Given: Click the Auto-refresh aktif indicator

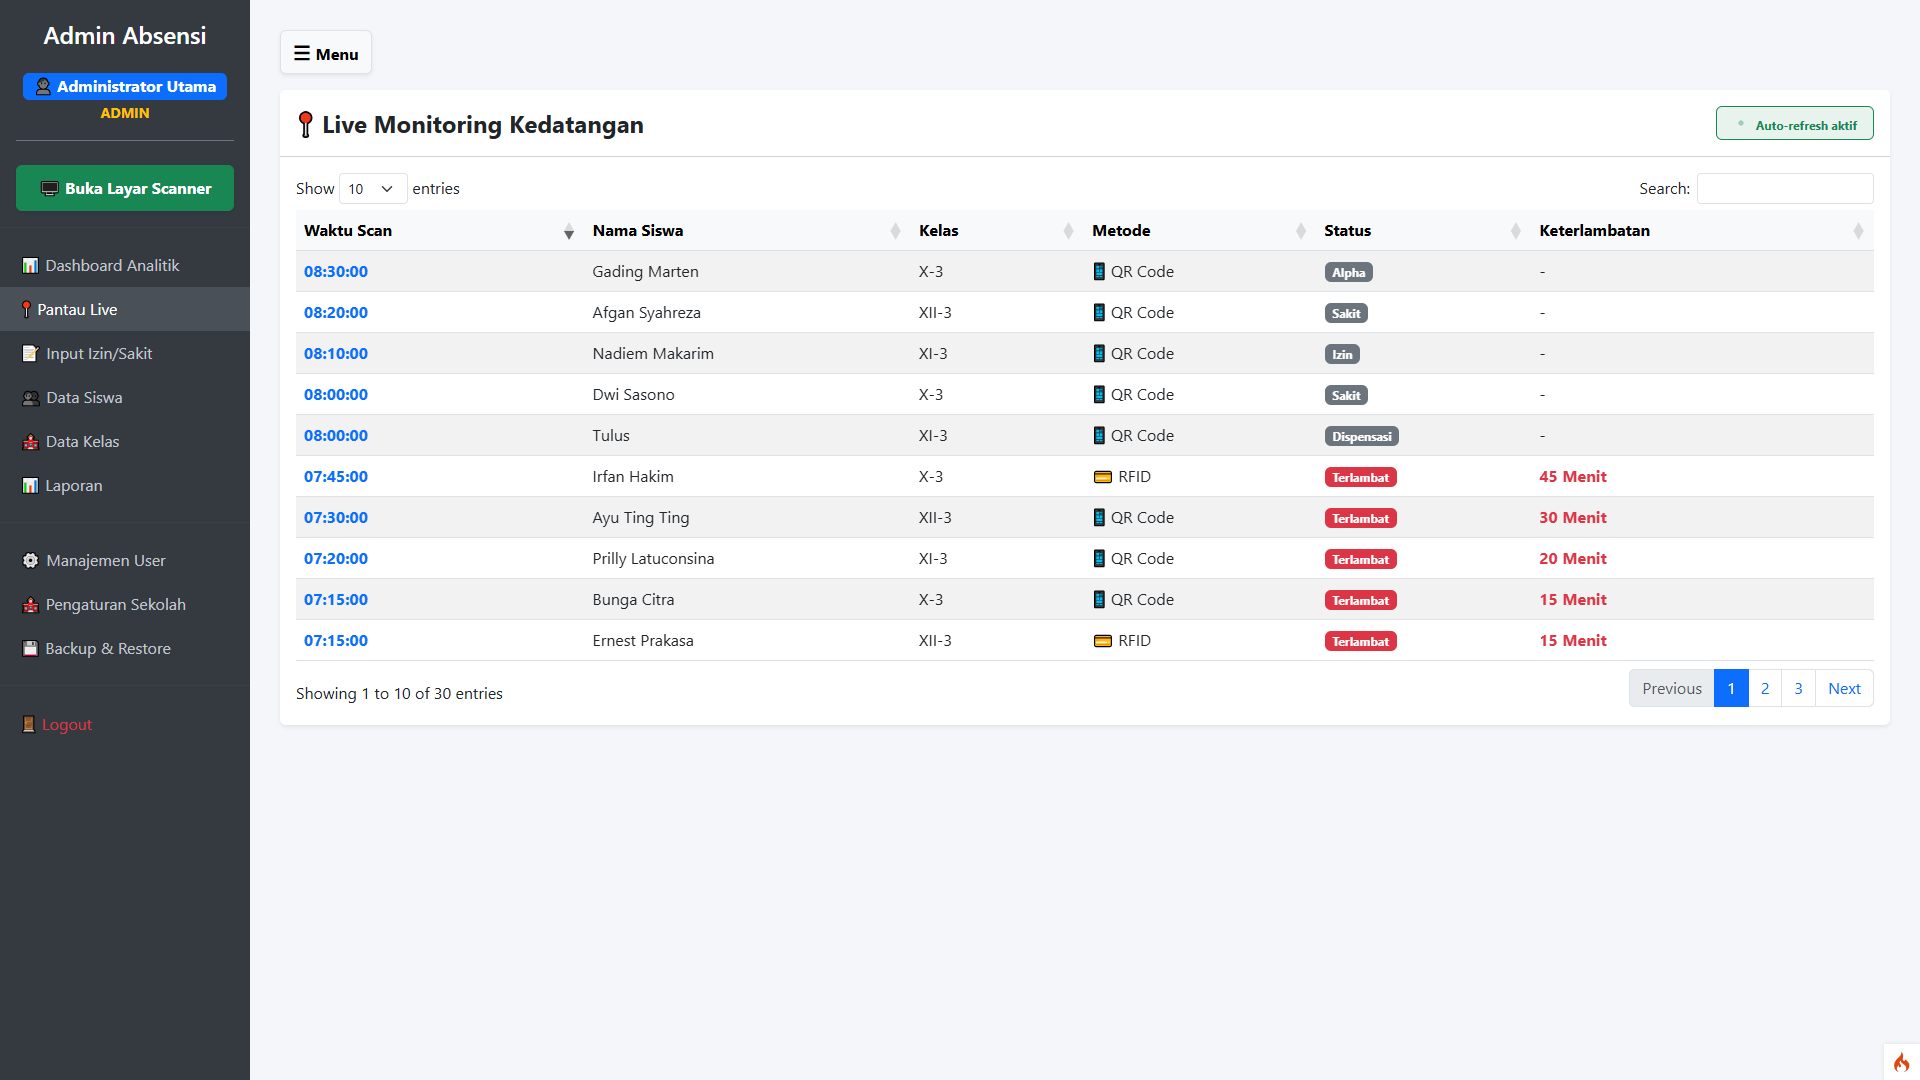Looking at the screenshot, I should tap(1794, 125).
